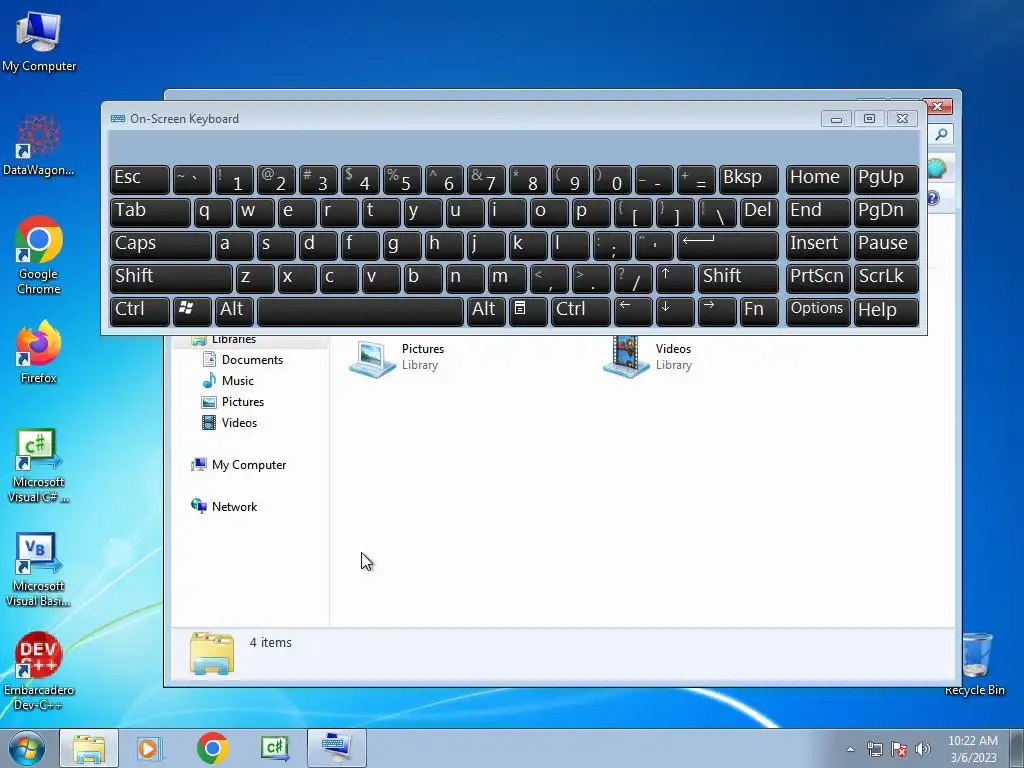The height and width of the screenshot is (768, 1024).
Task: Click the spacebar on the keyboard
Action: [360, 311]
